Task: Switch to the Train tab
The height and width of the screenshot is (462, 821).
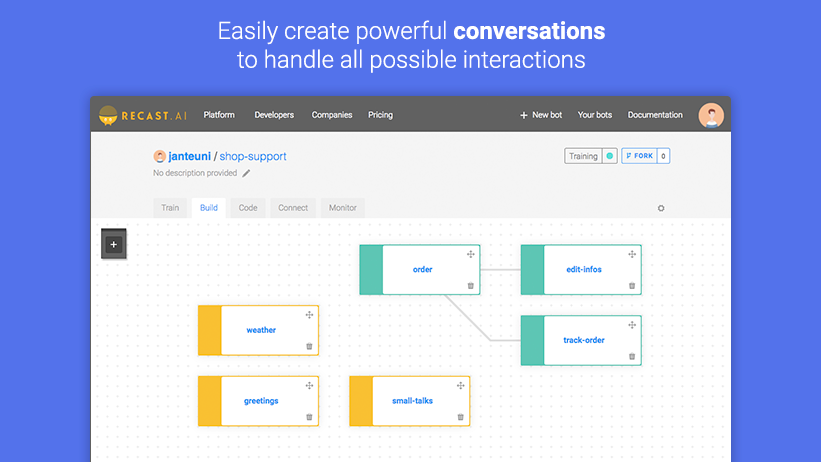Action: click(x=171, y=208)
